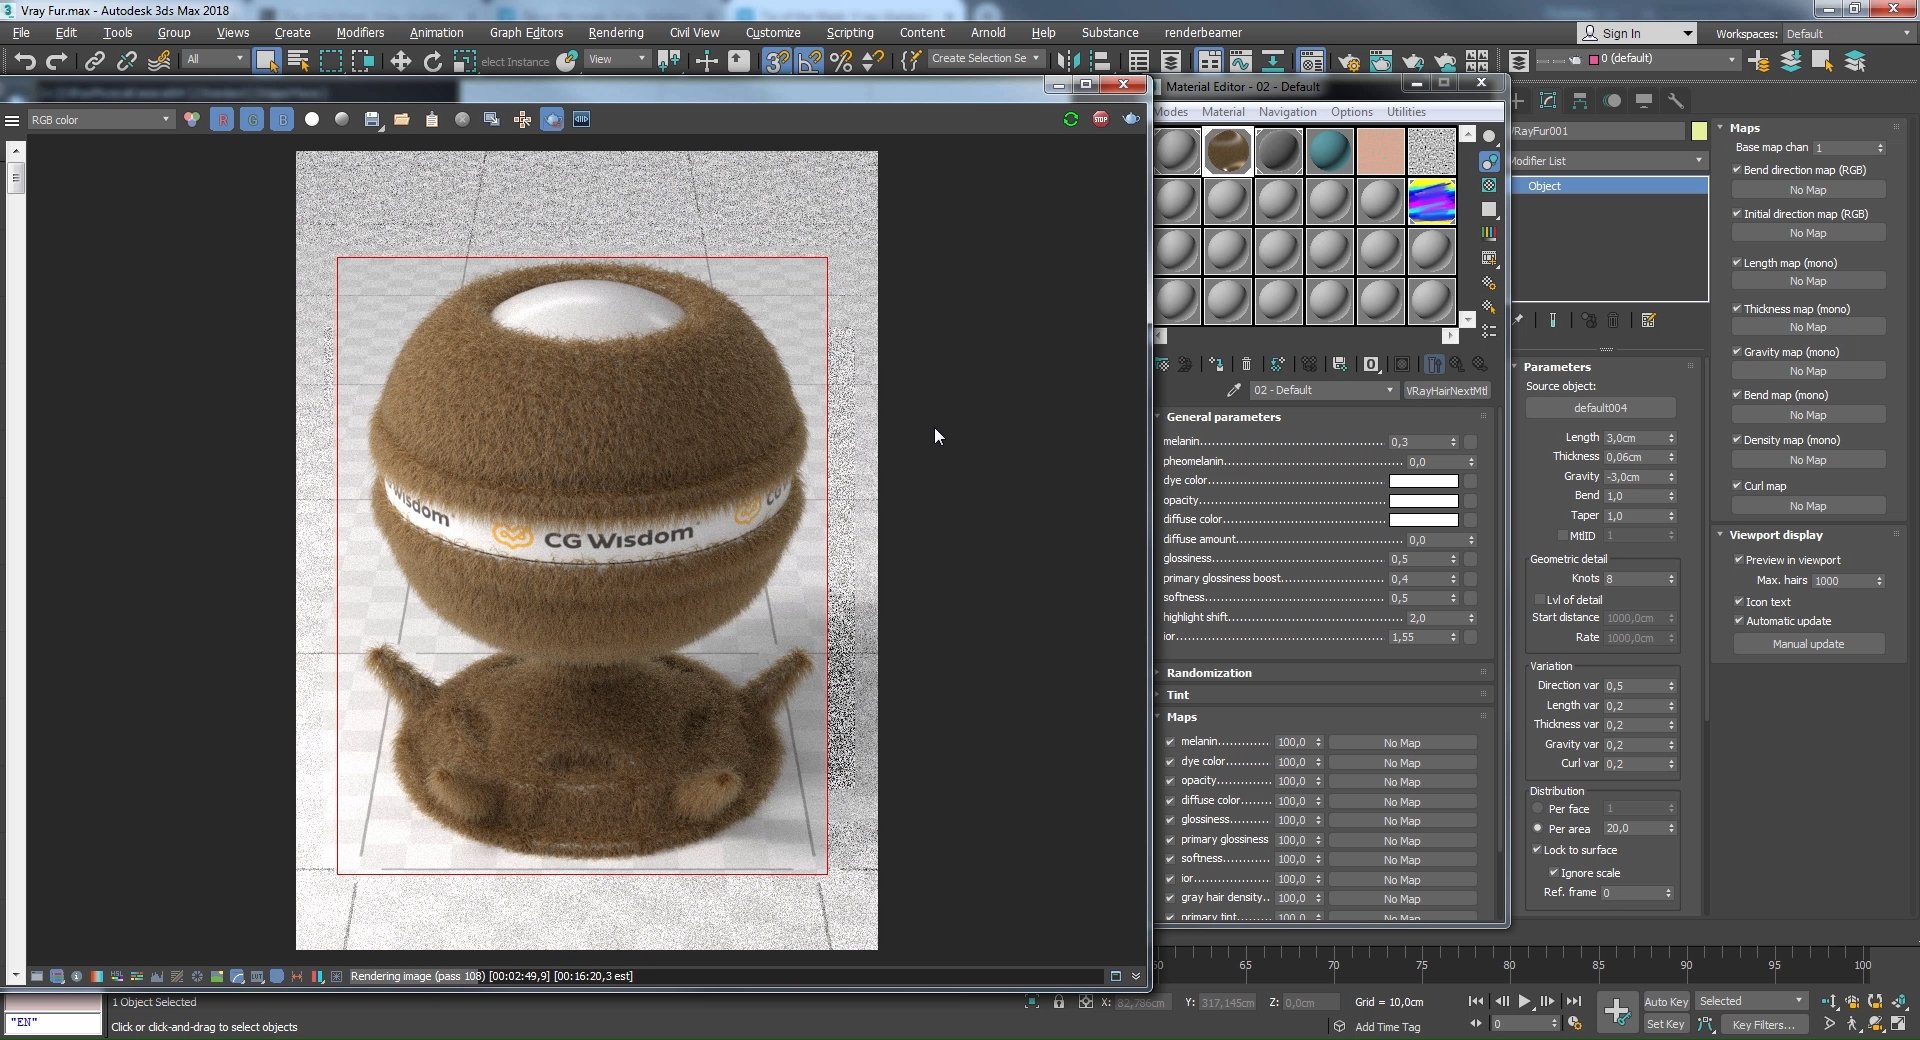The height and width of the screenshot is (1040, 1920).
Task: Click the VRayHairNextMtl type button
Action: click(x=1446, y=391)
